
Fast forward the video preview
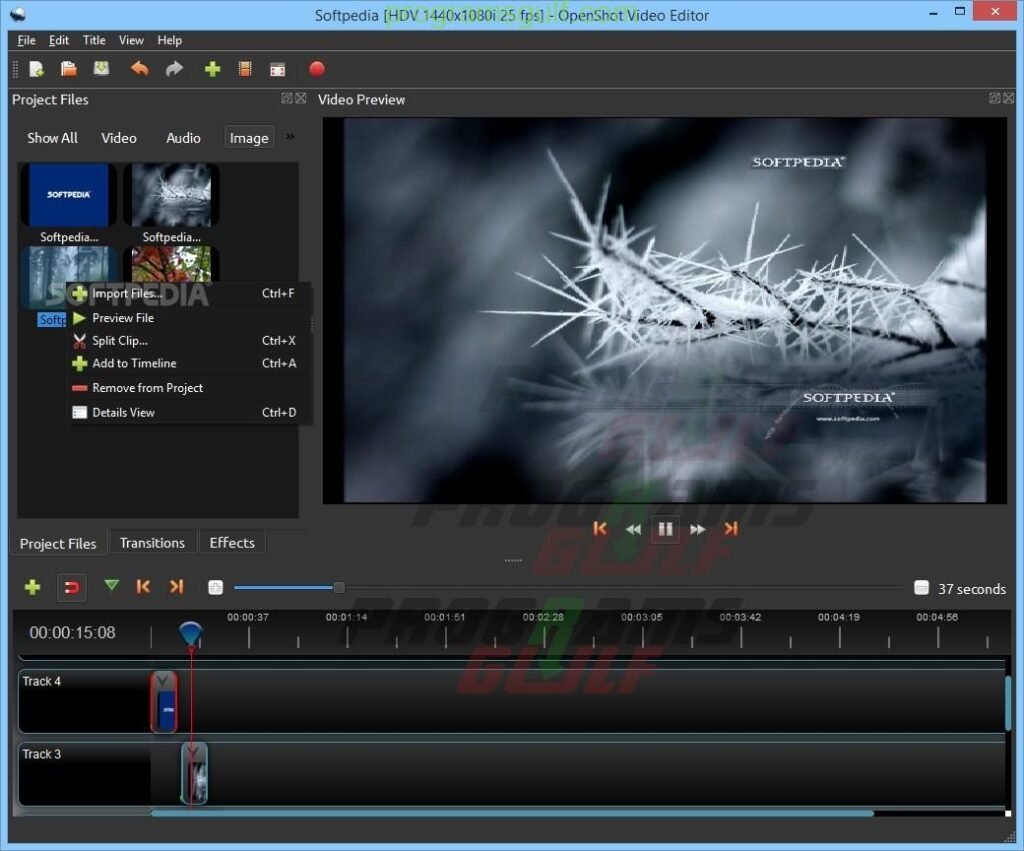point(697,530)
